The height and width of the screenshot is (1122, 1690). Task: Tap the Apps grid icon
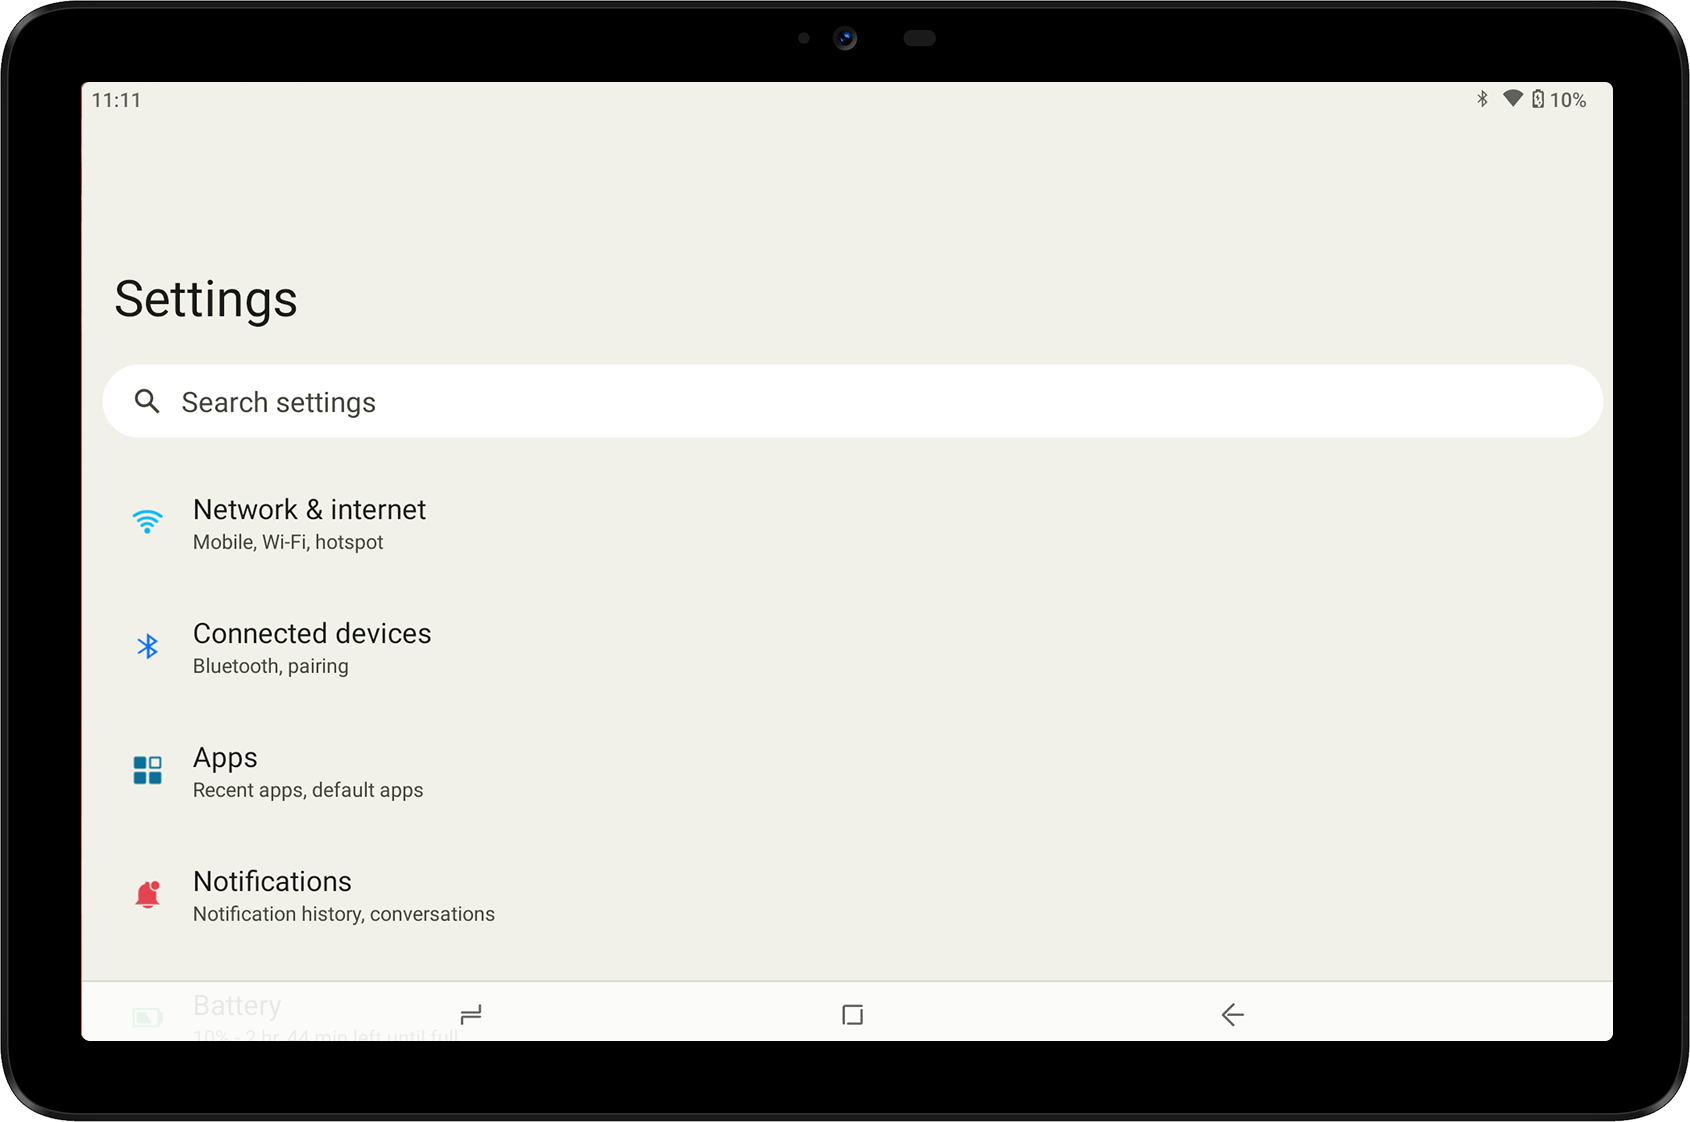coord(147,770)
